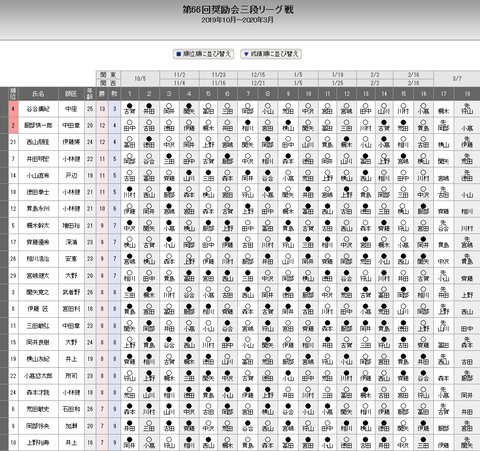Click the pink rank cell 2 for 服部
Viewport: 480px width, 451px height.
click(x=13, y=126)
